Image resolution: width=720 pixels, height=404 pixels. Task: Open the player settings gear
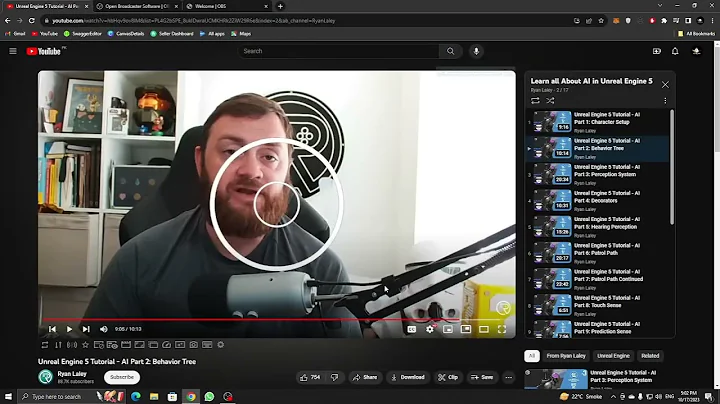click(430, 329)
